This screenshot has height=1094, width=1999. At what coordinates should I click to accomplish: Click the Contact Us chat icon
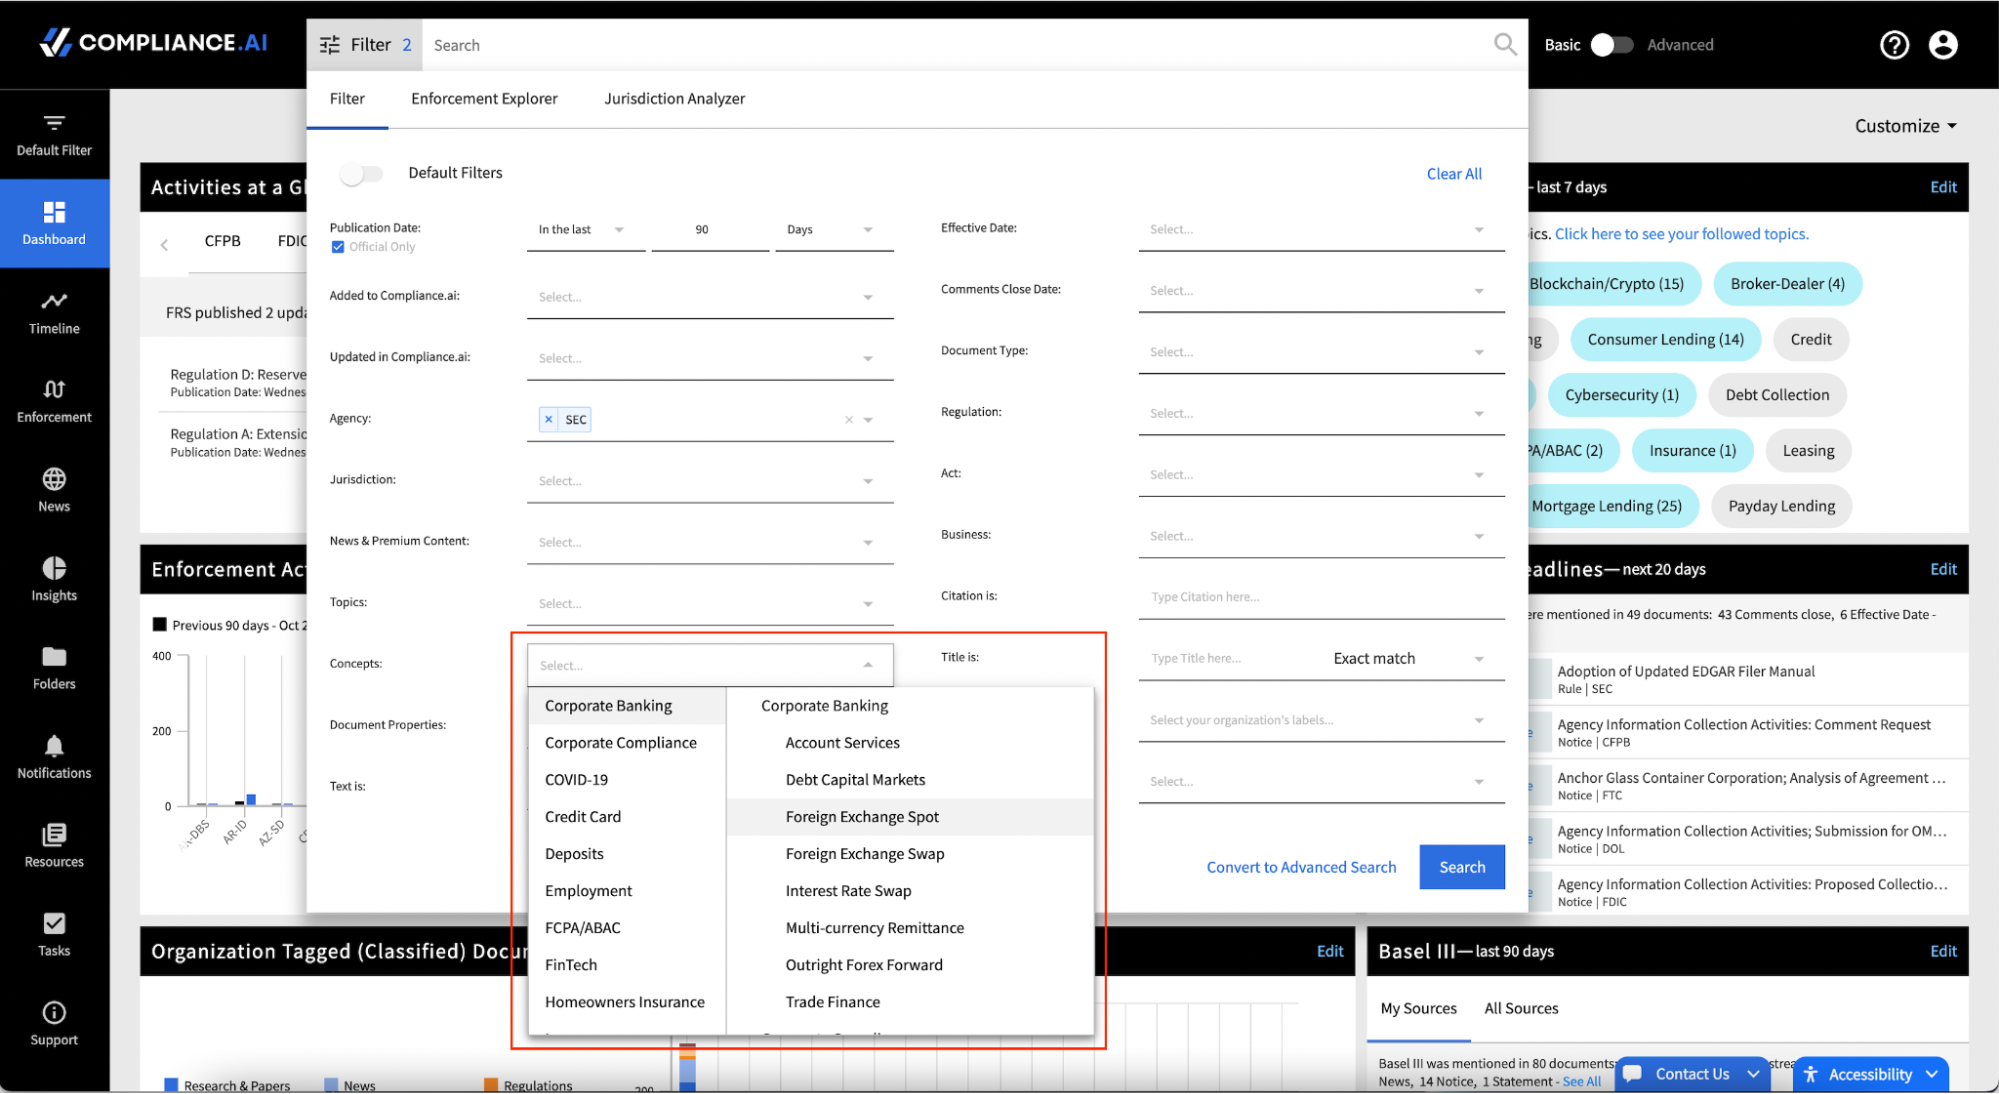[x=1633, y=1074]
